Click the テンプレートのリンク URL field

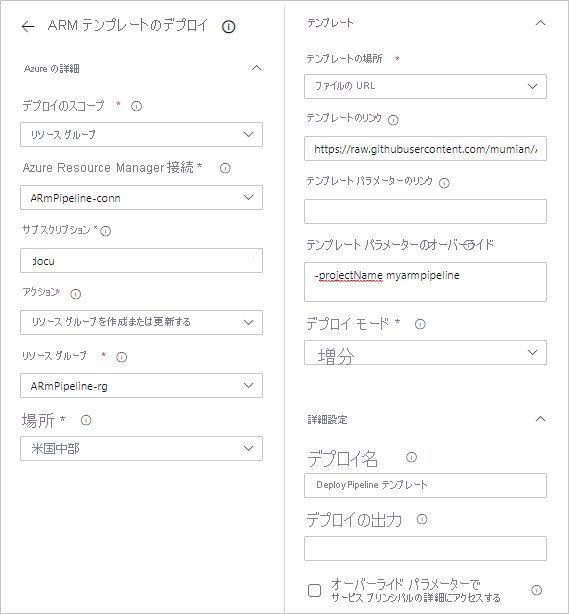coord(425,148)
